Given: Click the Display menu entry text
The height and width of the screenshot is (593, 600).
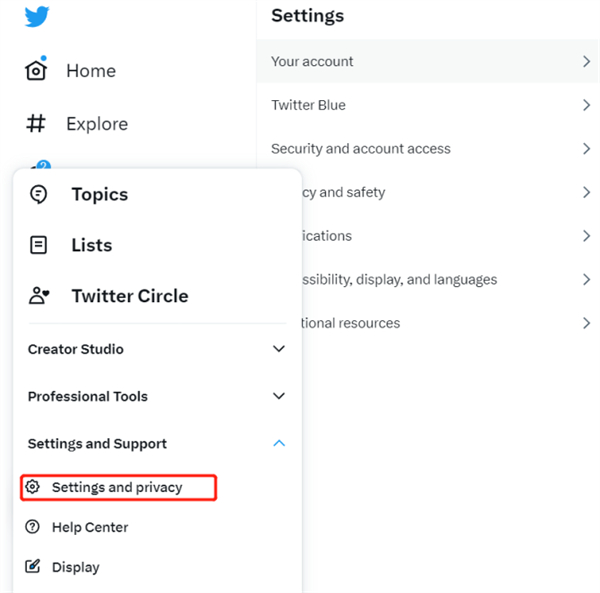Looking at the screenshot, I should [x=76, y=567].
